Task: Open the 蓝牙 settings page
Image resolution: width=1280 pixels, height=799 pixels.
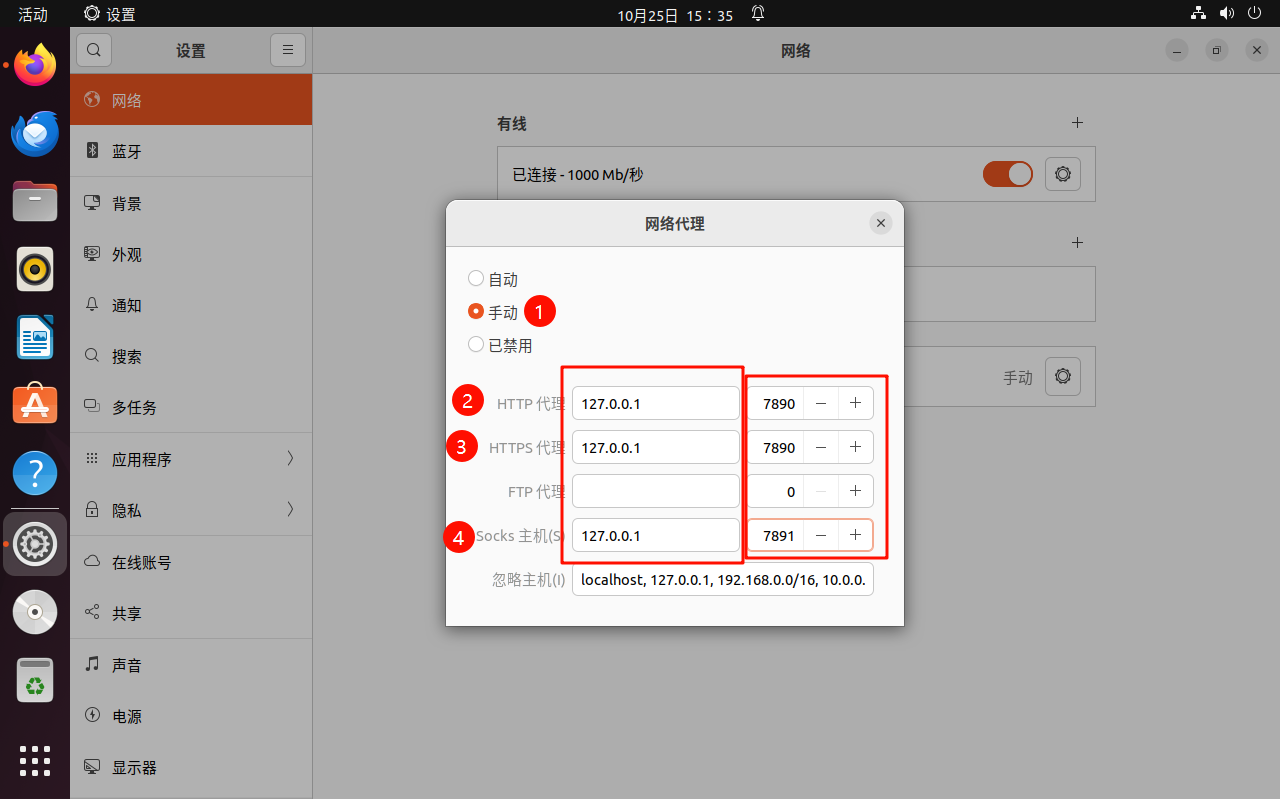Action: (191, 152)
